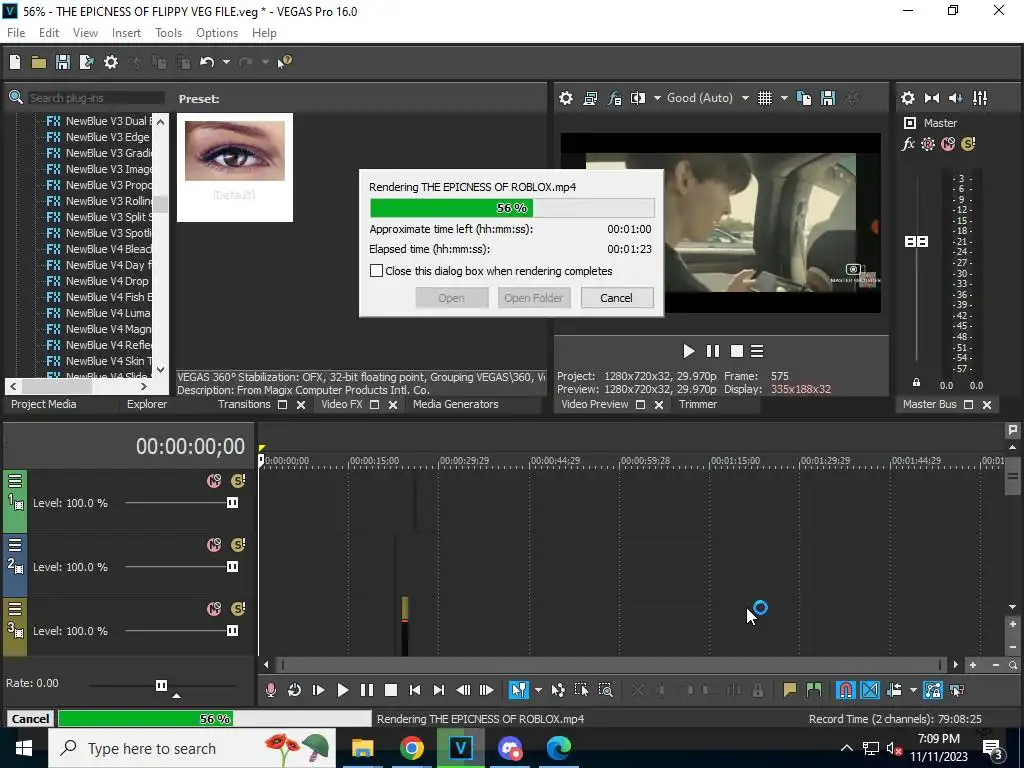
Task: Open Video Output FX icon in preview
Action: click(614, 98)
